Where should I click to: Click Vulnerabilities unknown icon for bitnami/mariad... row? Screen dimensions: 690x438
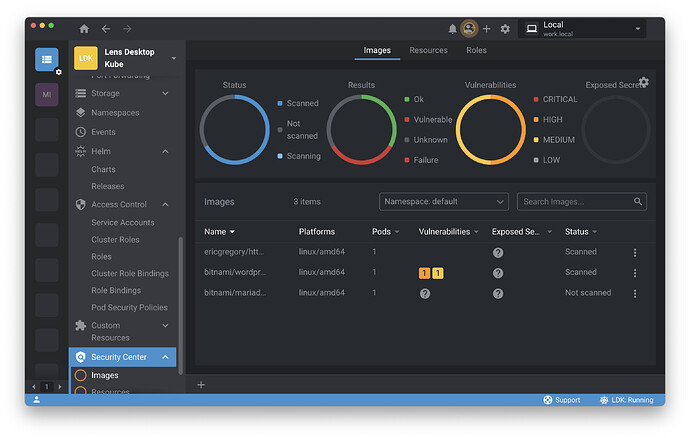point(425,293)
